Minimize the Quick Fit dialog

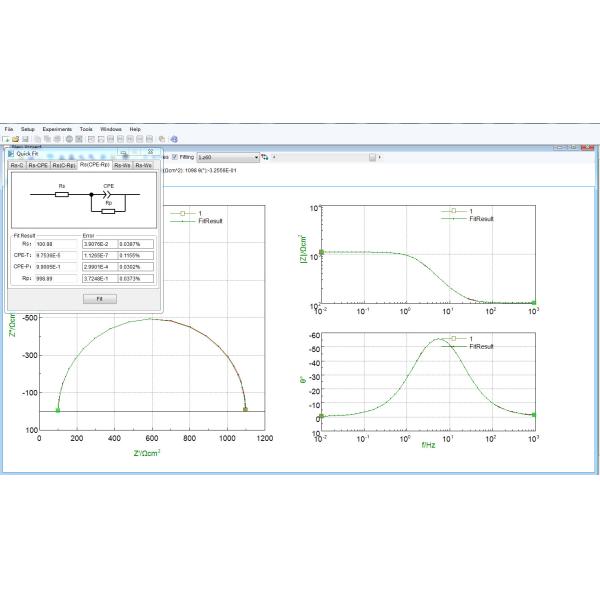[x=123, y=153]
